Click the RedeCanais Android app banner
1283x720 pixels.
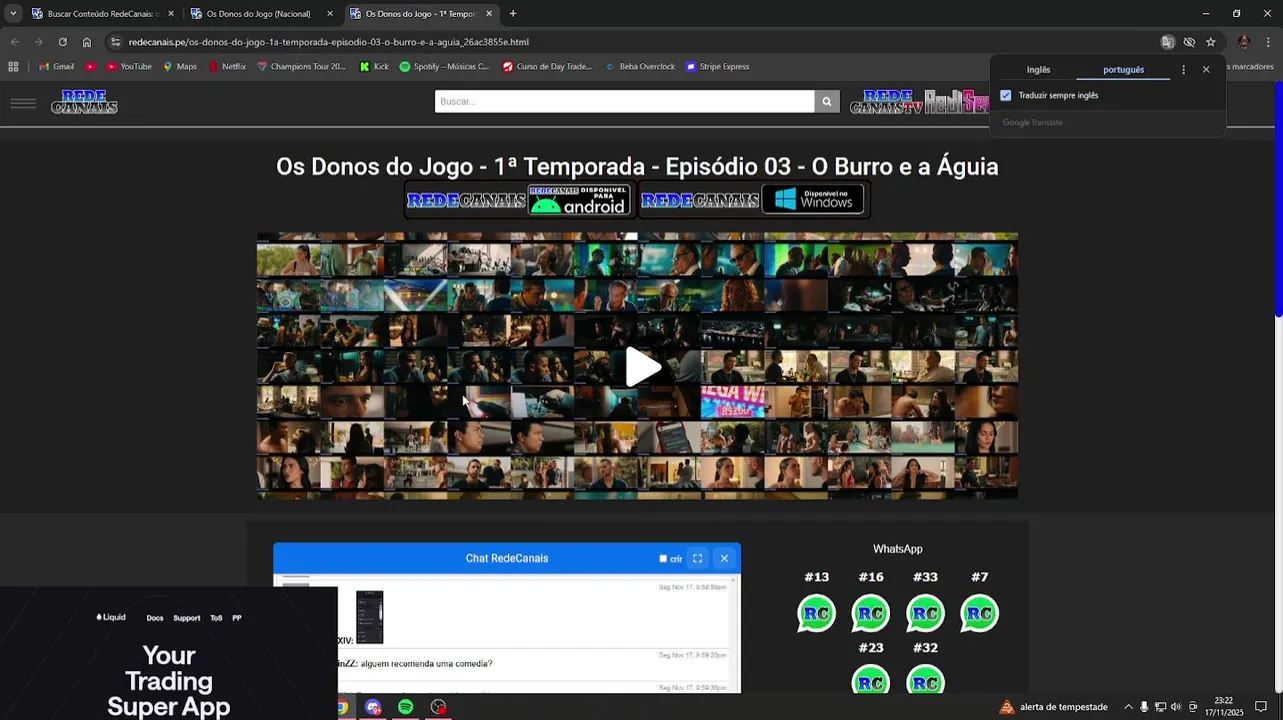[519, 200]
